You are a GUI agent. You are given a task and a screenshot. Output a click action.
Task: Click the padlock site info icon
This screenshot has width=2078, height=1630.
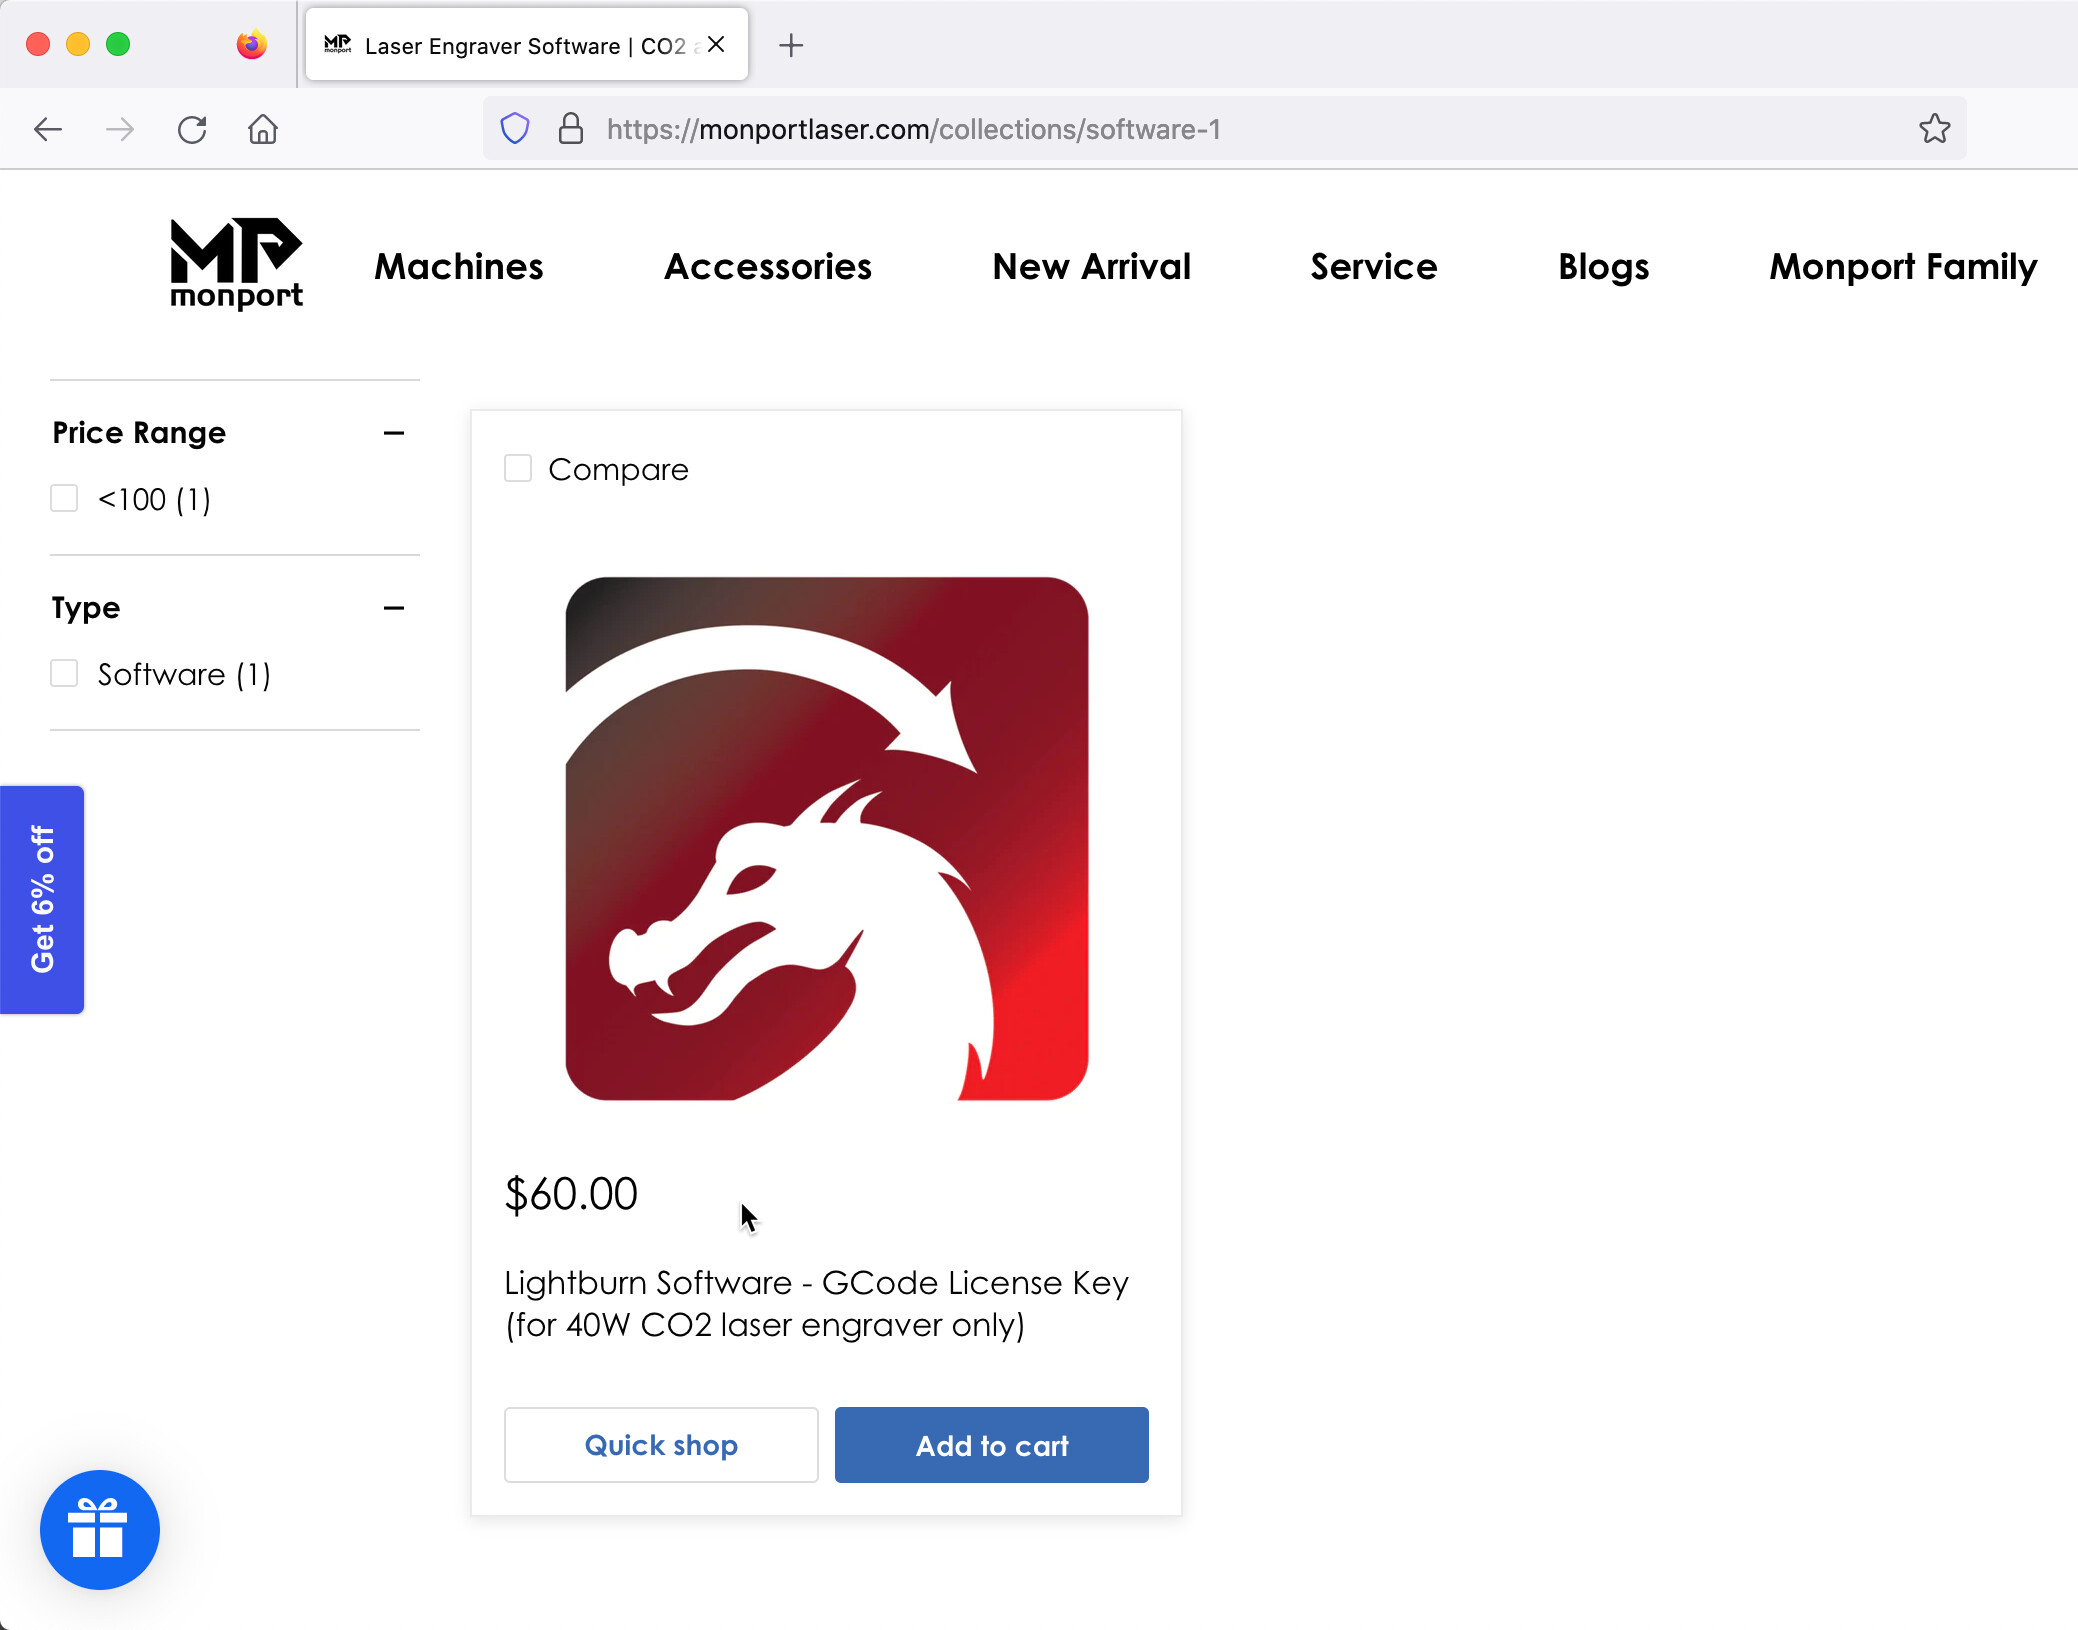(x=570, y=129)
